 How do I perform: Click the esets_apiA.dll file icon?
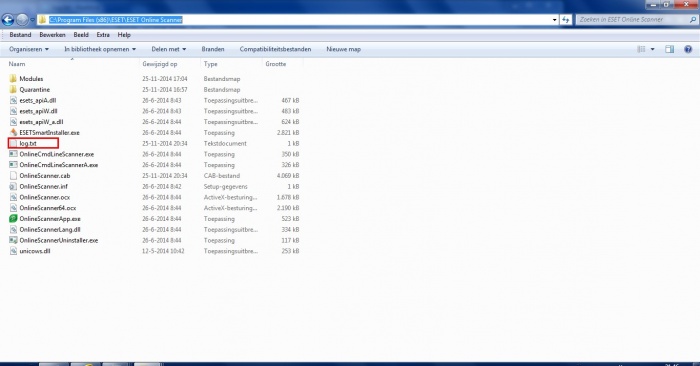click(x=13, y=100)
